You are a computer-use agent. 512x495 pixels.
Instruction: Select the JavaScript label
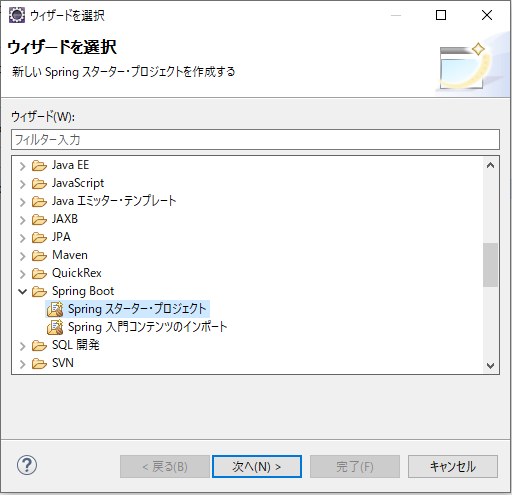tap(78, 183)
